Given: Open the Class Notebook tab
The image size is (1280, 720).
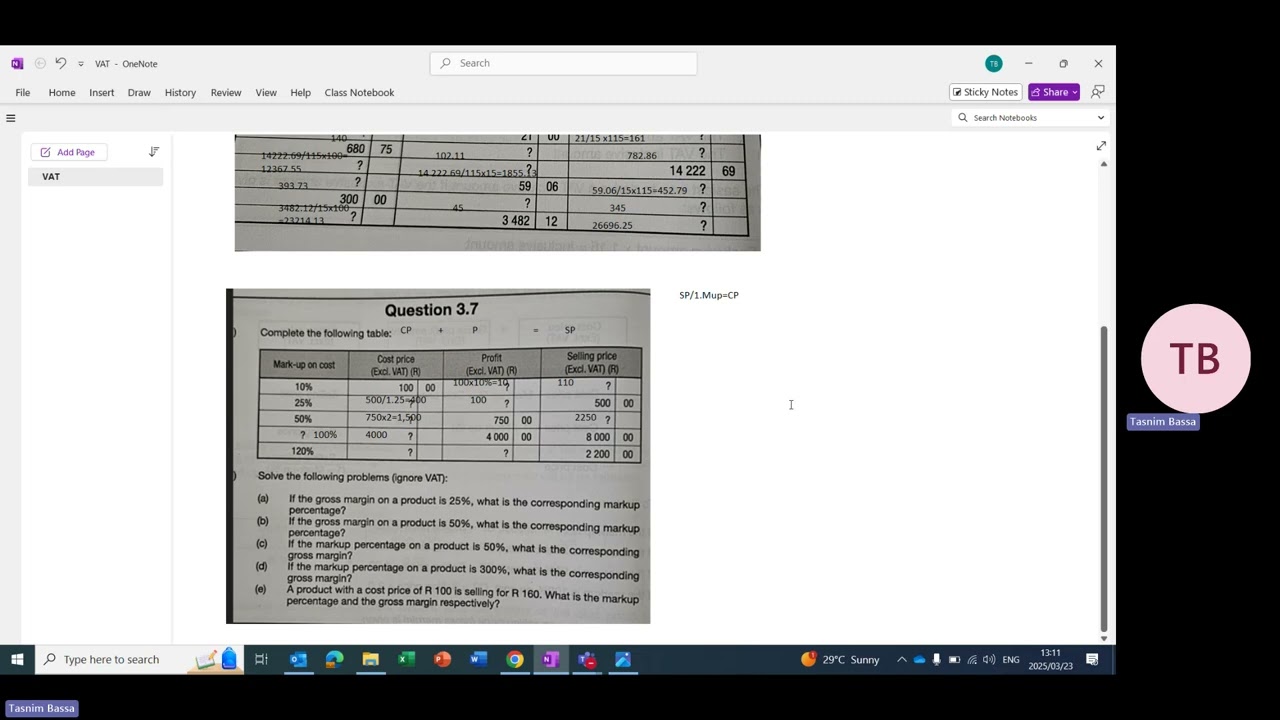Looking at the screenshot, I should [x=359, y=92].
